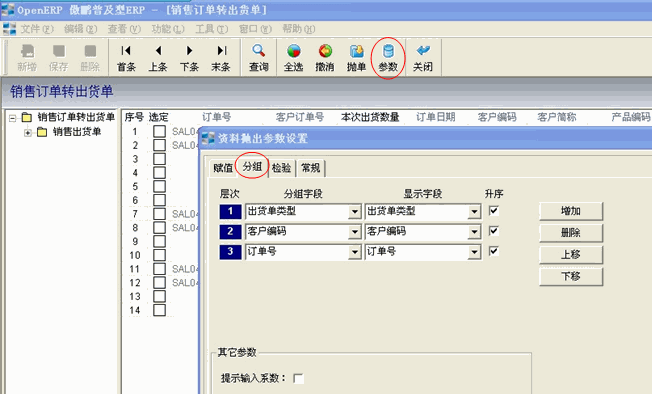Image resolution: width=652 pixels, height=394 pixels.
Task: Click the 增加 button
Action: [x=571, y=211]
